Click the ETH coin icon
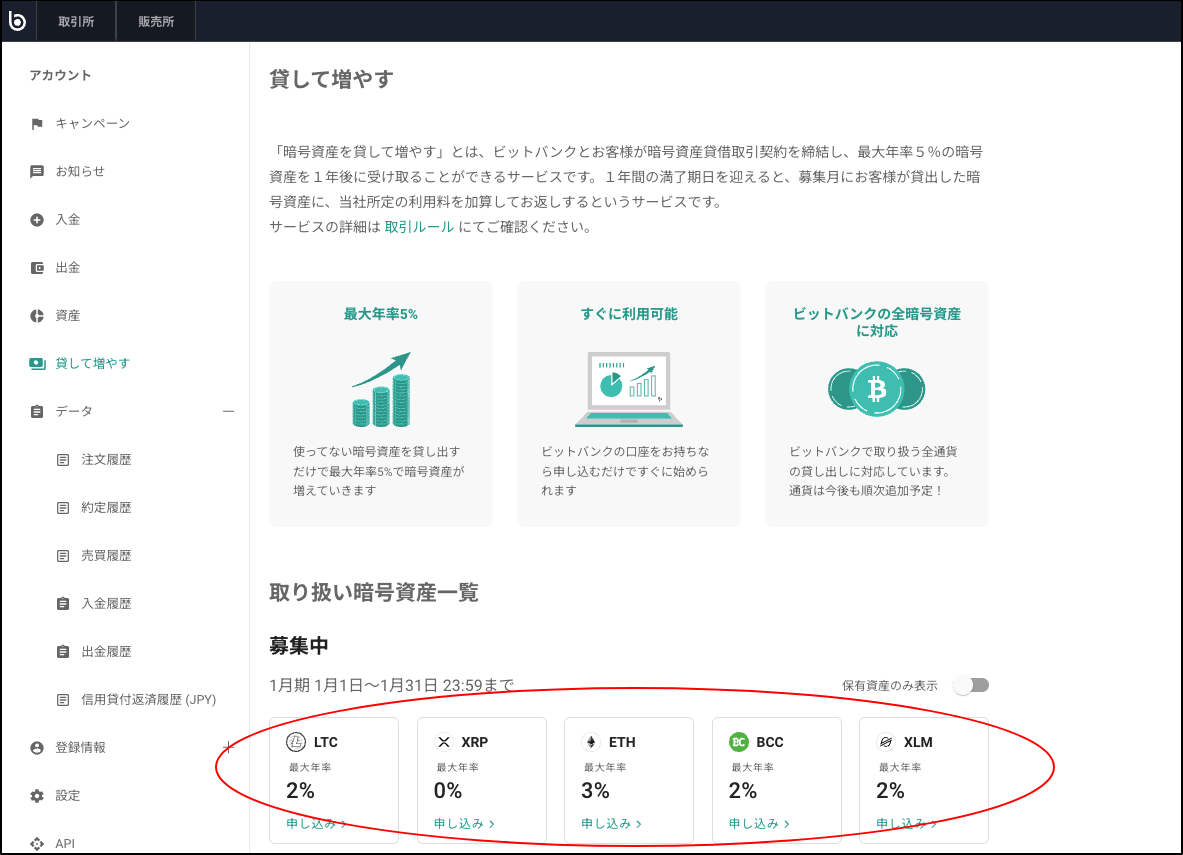This screenshot has width=1183, height=855. tap(591, 743)
